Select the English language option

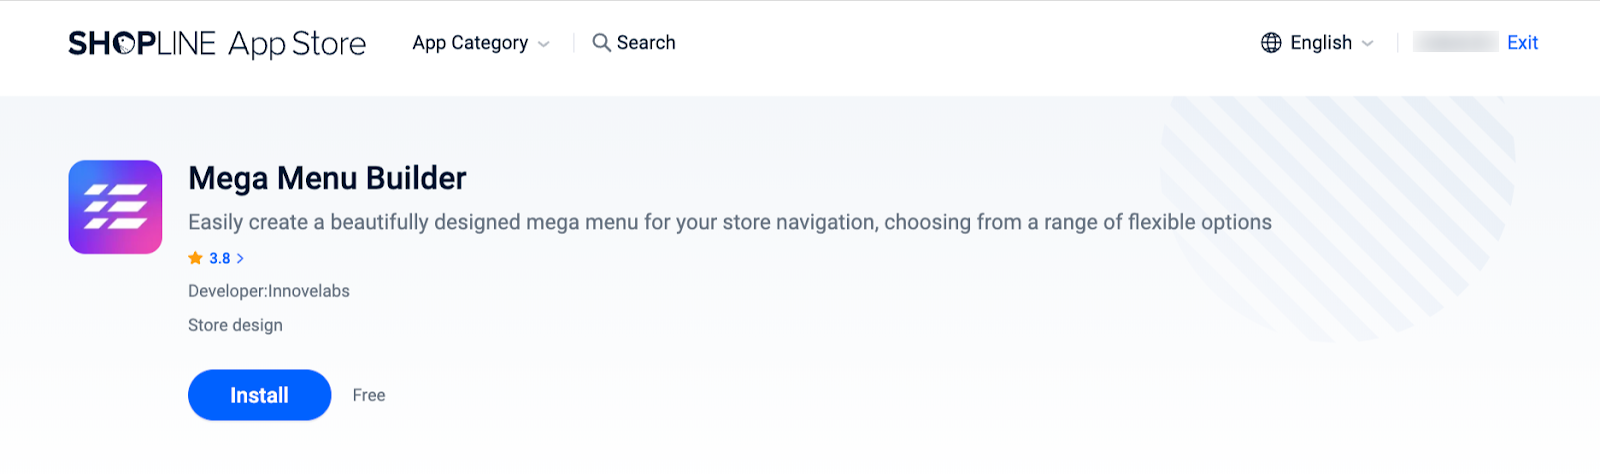point(1320,43)
